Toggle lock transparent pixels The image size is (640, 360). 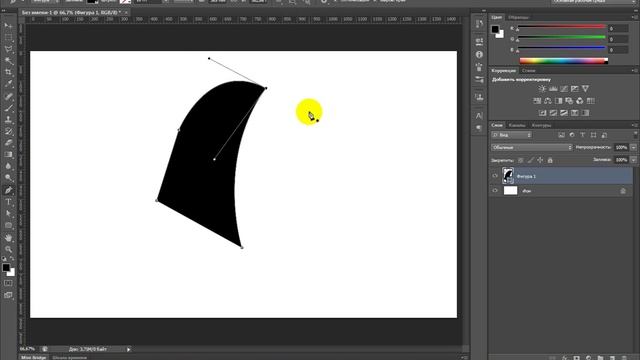(x=520, y=160)
